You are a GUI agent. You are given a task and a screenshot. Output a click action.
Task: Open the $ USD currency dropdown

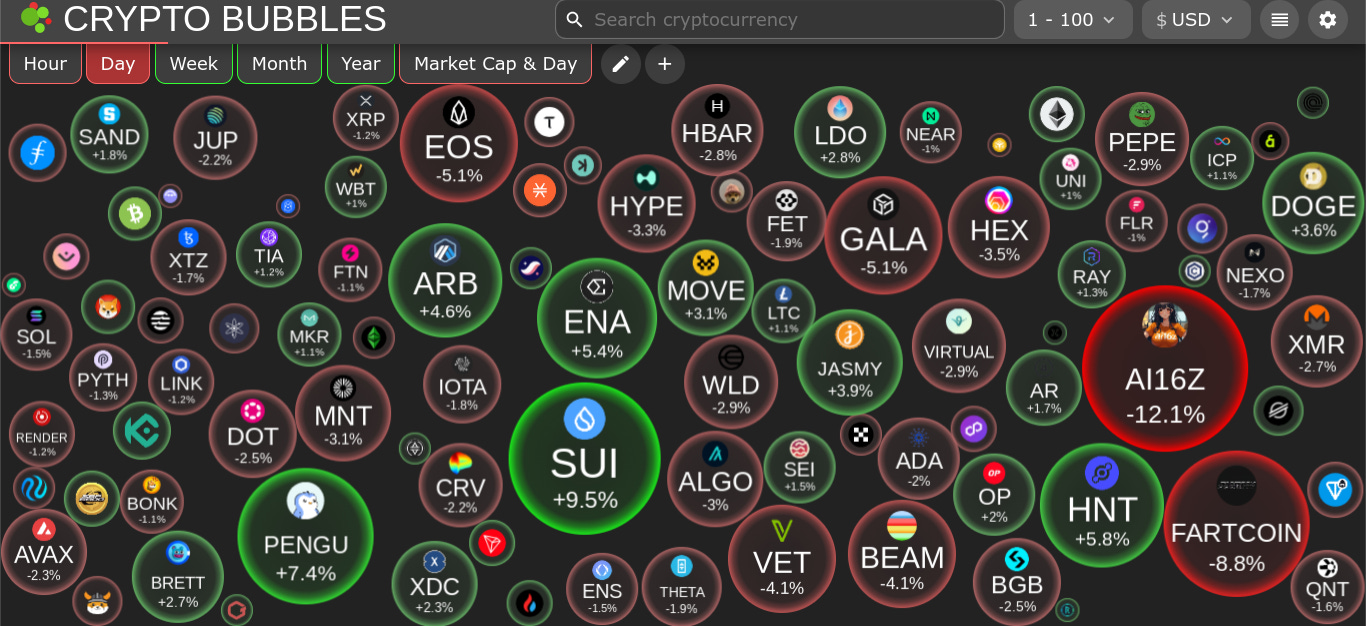[1196, 19]
